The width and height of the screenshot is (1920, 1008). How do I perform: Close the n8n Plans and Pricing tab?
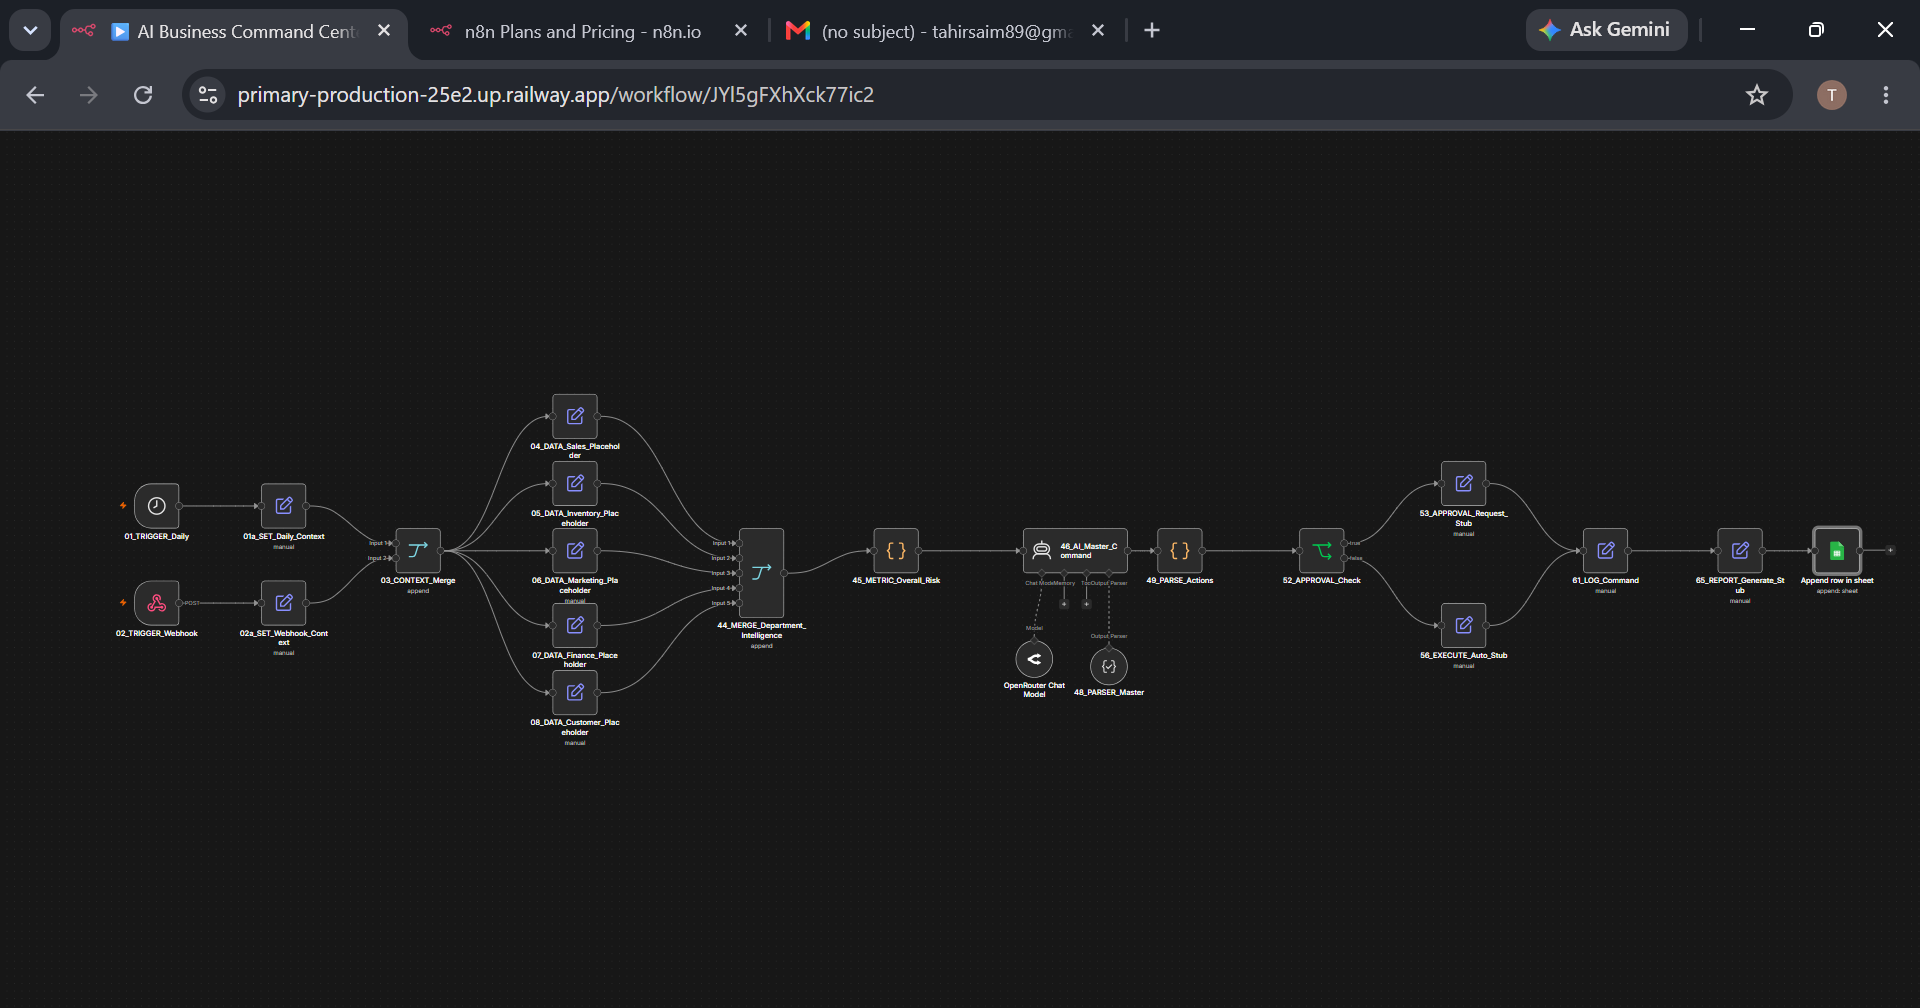pos(741,31)
